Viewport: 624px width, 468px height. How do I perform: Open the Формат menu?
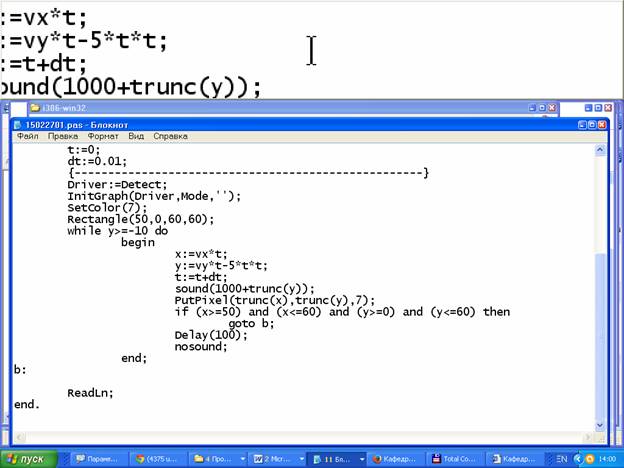[103, 136]
